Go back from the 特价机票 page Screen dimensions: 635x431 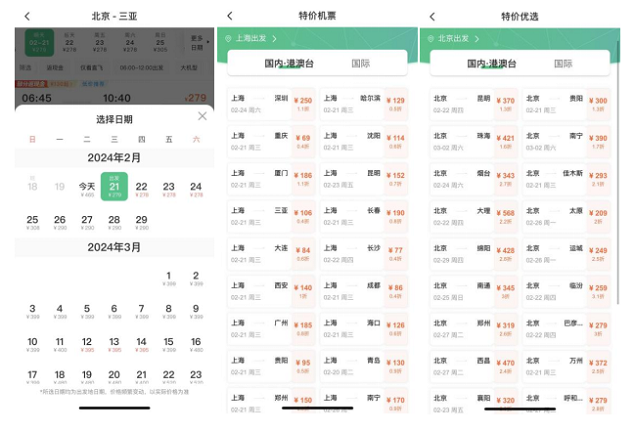[x=230, y=16]
